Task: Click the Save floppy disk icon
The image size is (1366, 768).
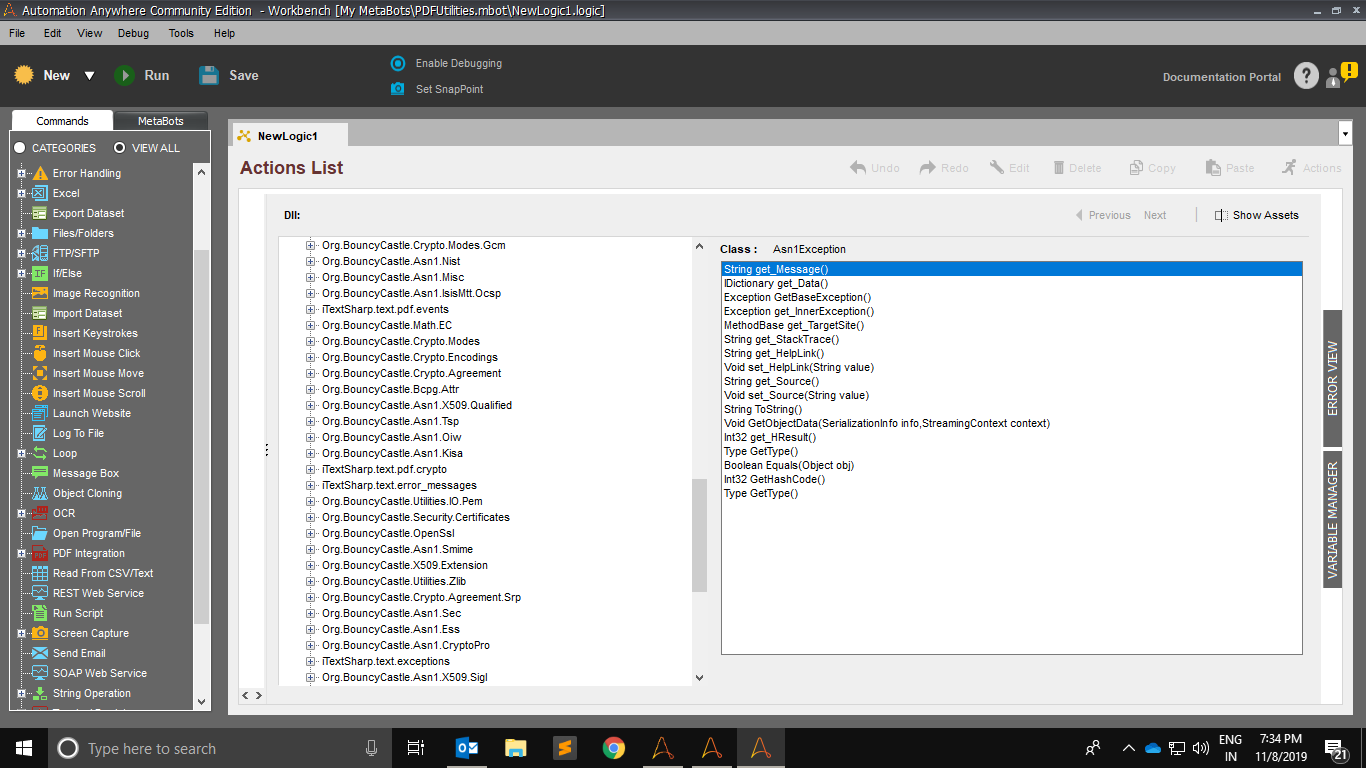Action: 209,75
